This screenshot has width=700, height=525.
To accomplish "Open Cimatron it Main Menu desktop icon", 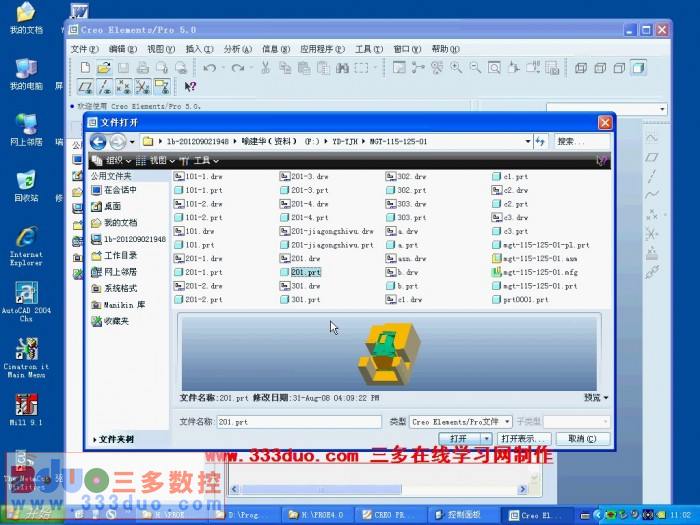I will click(x=26, y=358).
